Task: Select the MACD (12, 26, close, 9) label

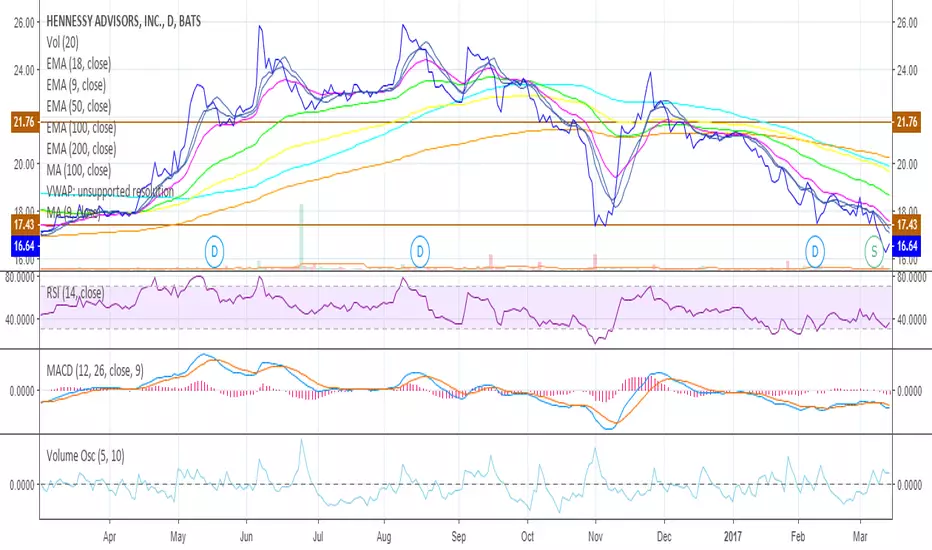Action: 95,370
